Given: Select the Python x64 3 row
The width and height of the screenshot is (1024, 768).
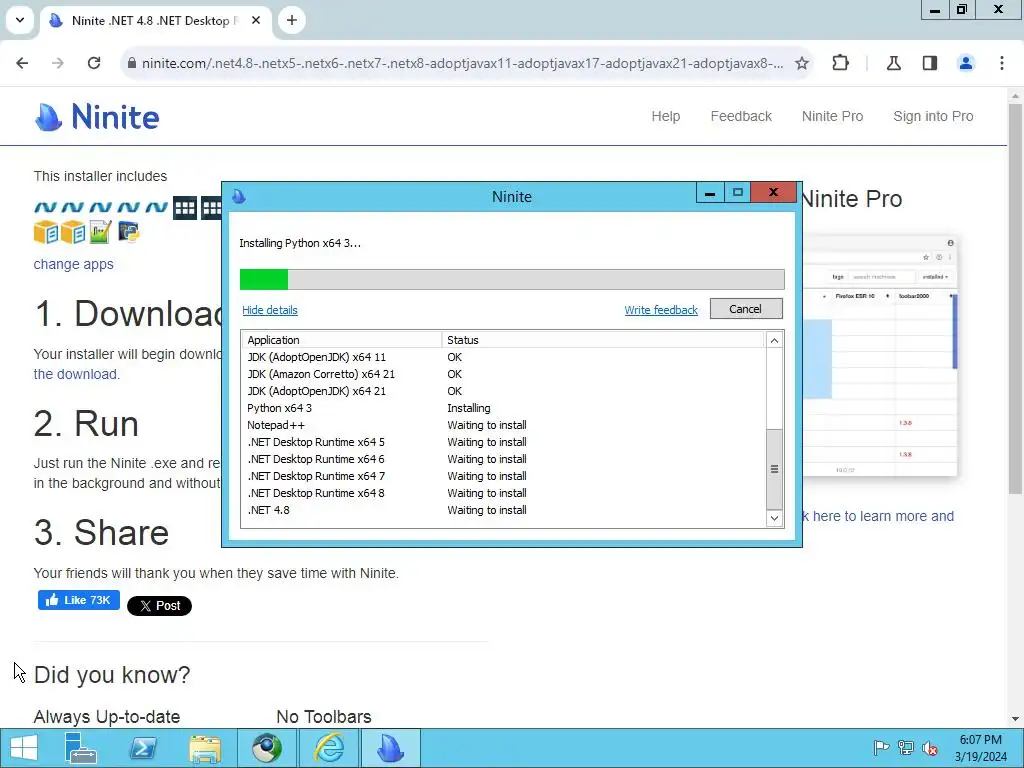Looking at the screenshot, I should (x=503, y=408).
